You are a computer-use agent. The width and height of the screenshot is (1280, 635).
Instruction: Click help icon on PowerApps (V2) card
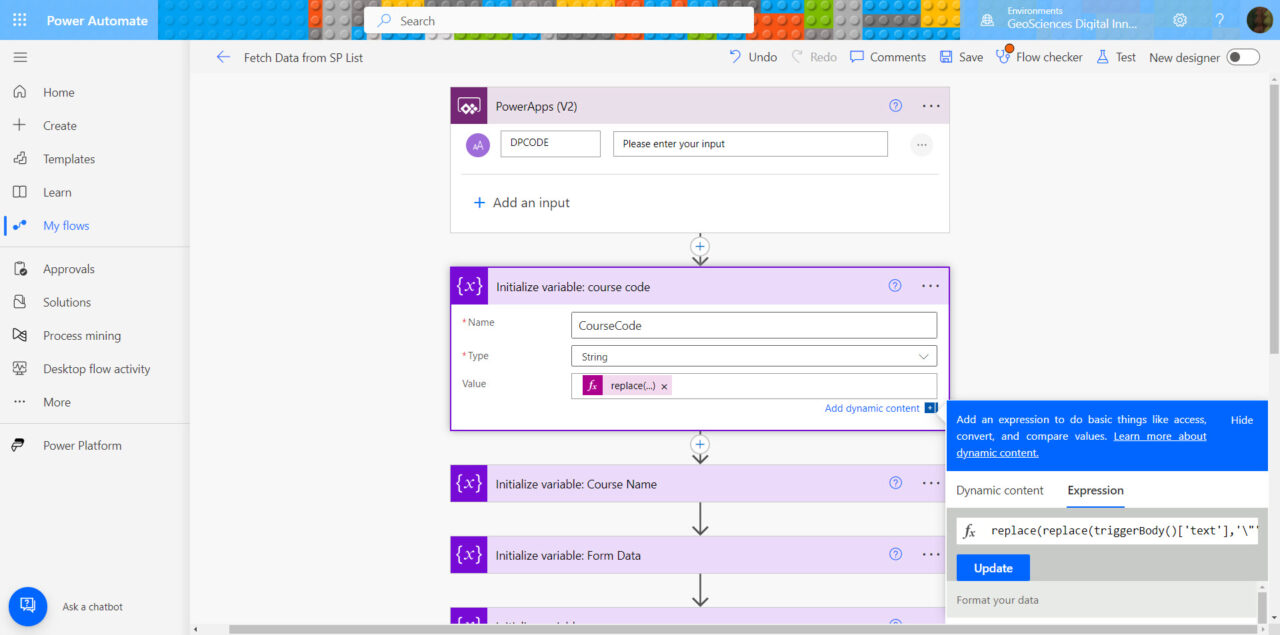[x=895, y=106]
